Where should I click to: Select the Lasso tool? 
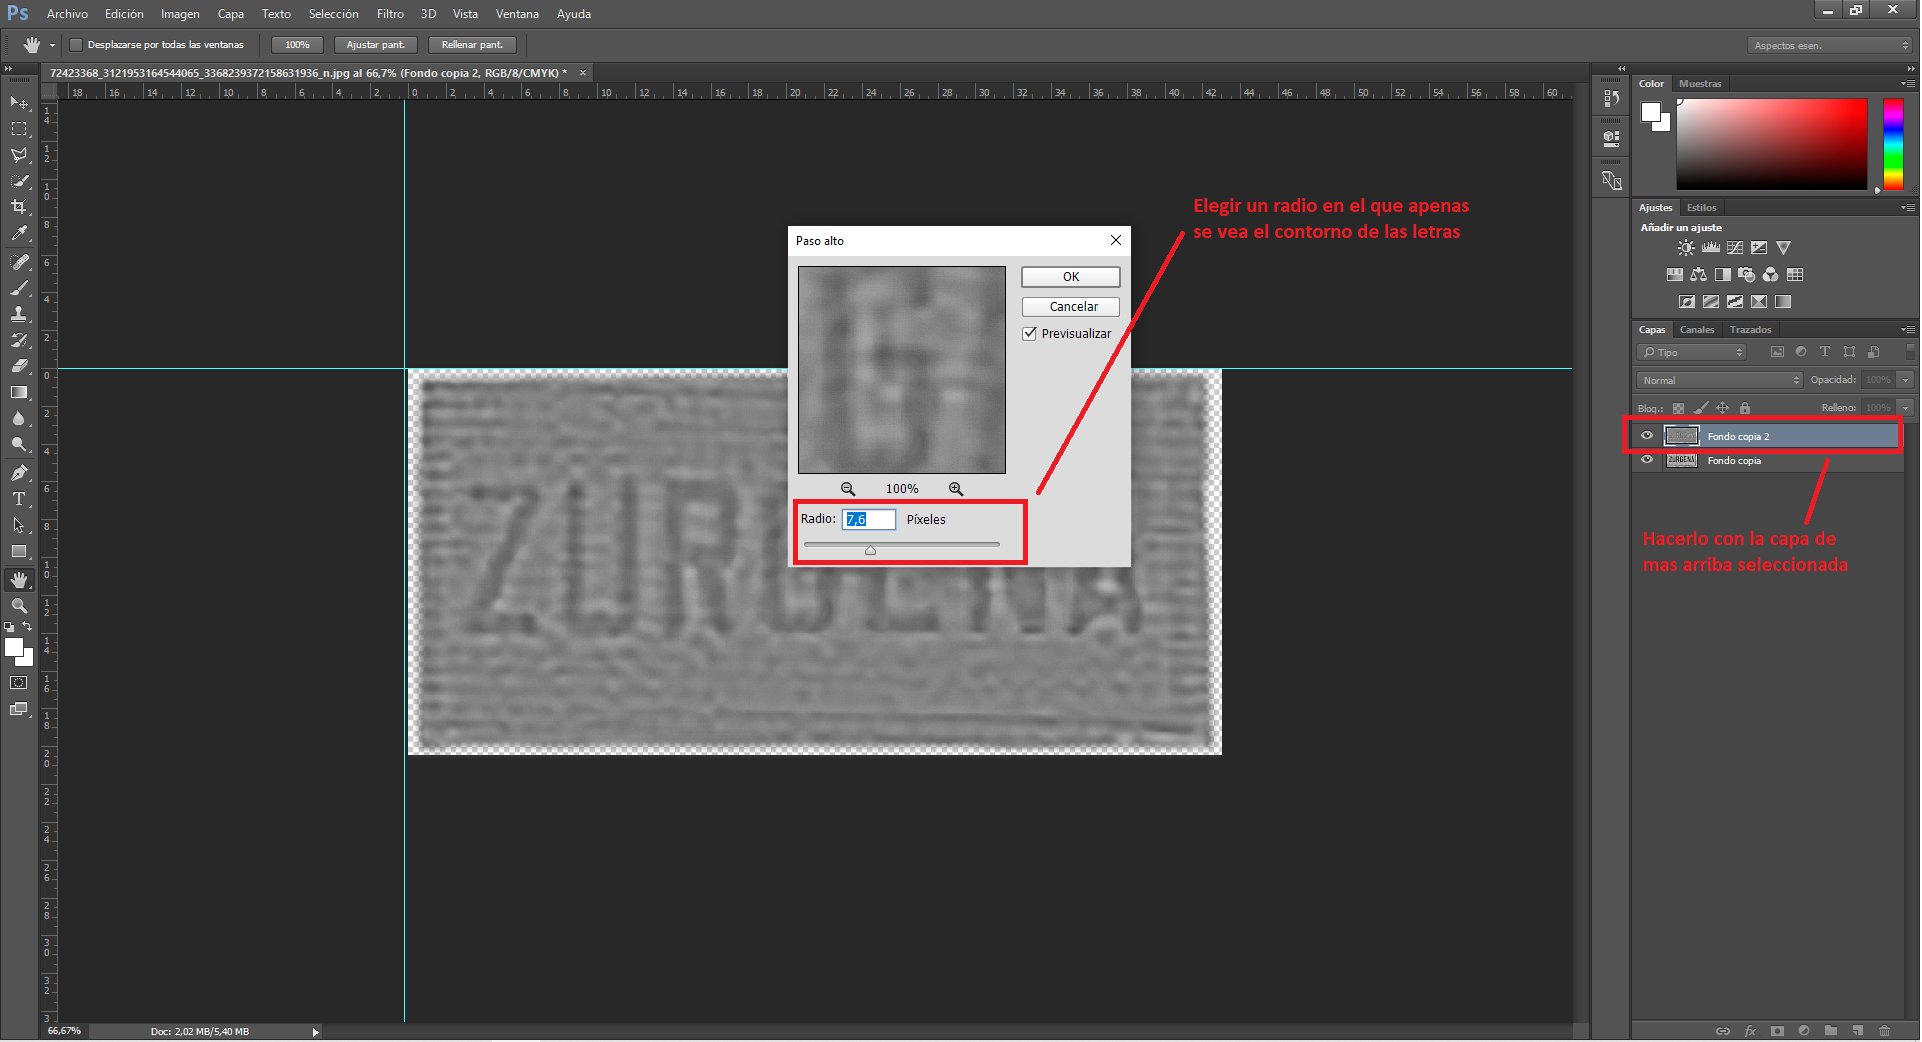click(x=19, y=155)
